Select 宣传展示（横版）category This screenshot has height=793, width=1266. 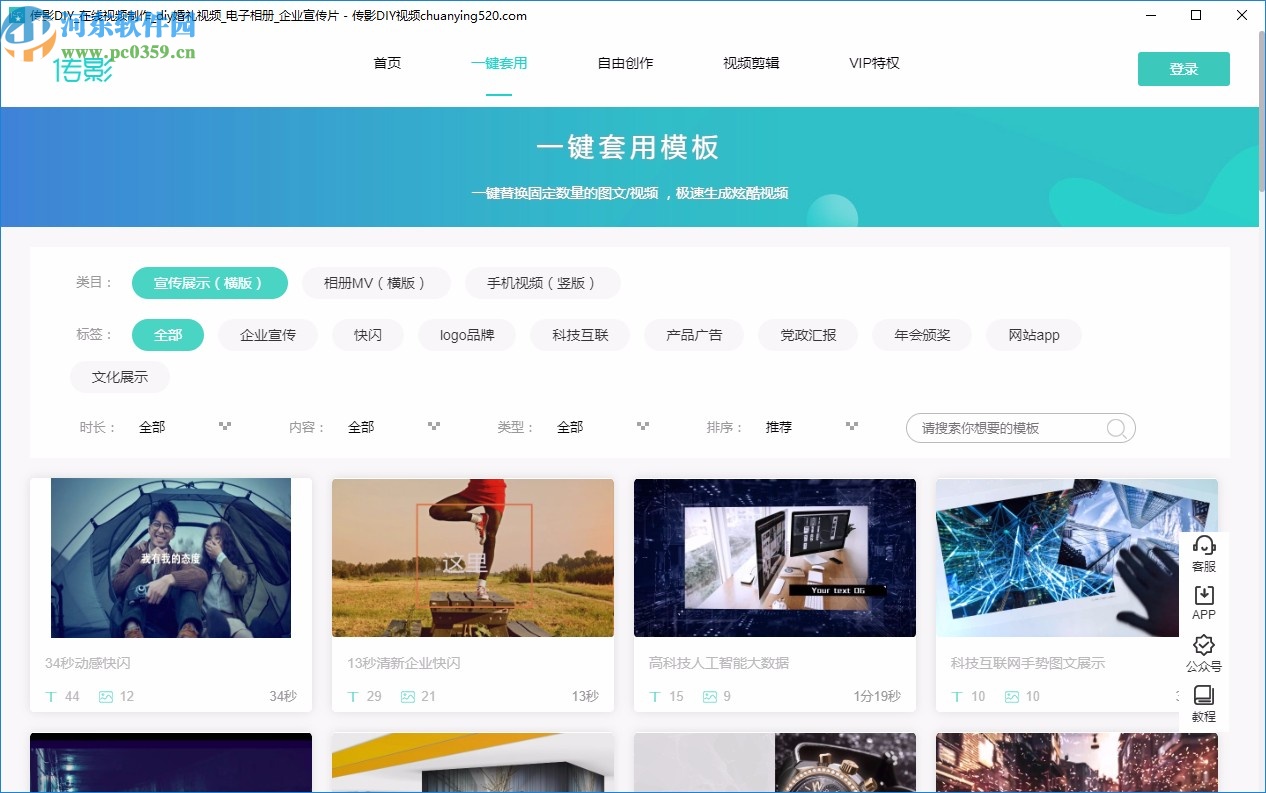click(210, 283)
